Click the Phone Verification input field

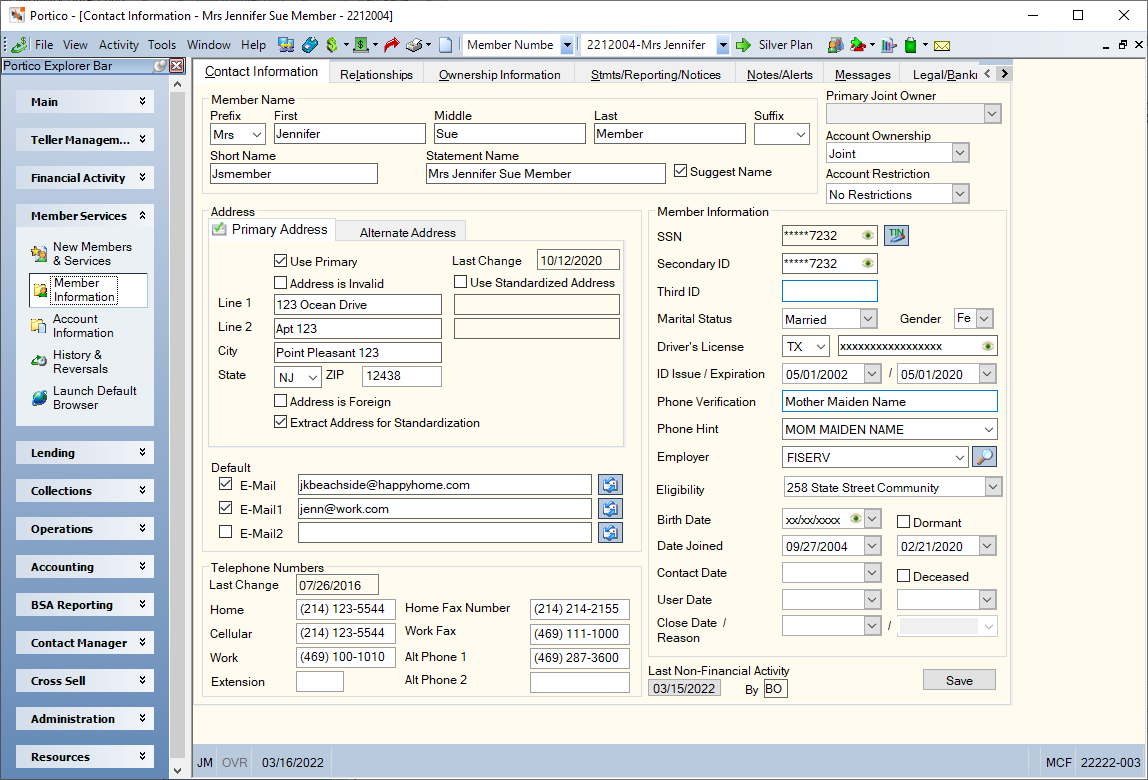point(890,401)
